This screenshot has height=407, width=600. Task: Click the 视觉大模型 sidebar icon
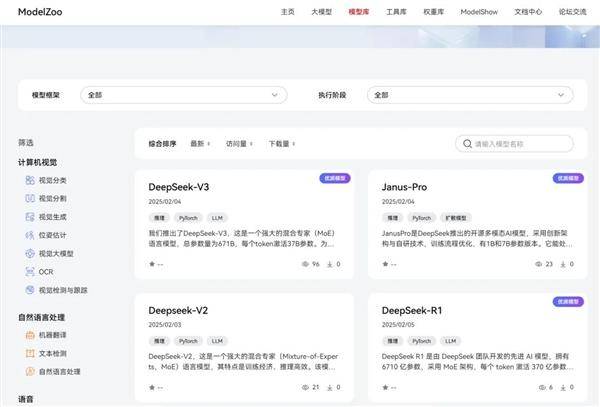[x=30, y=253]
